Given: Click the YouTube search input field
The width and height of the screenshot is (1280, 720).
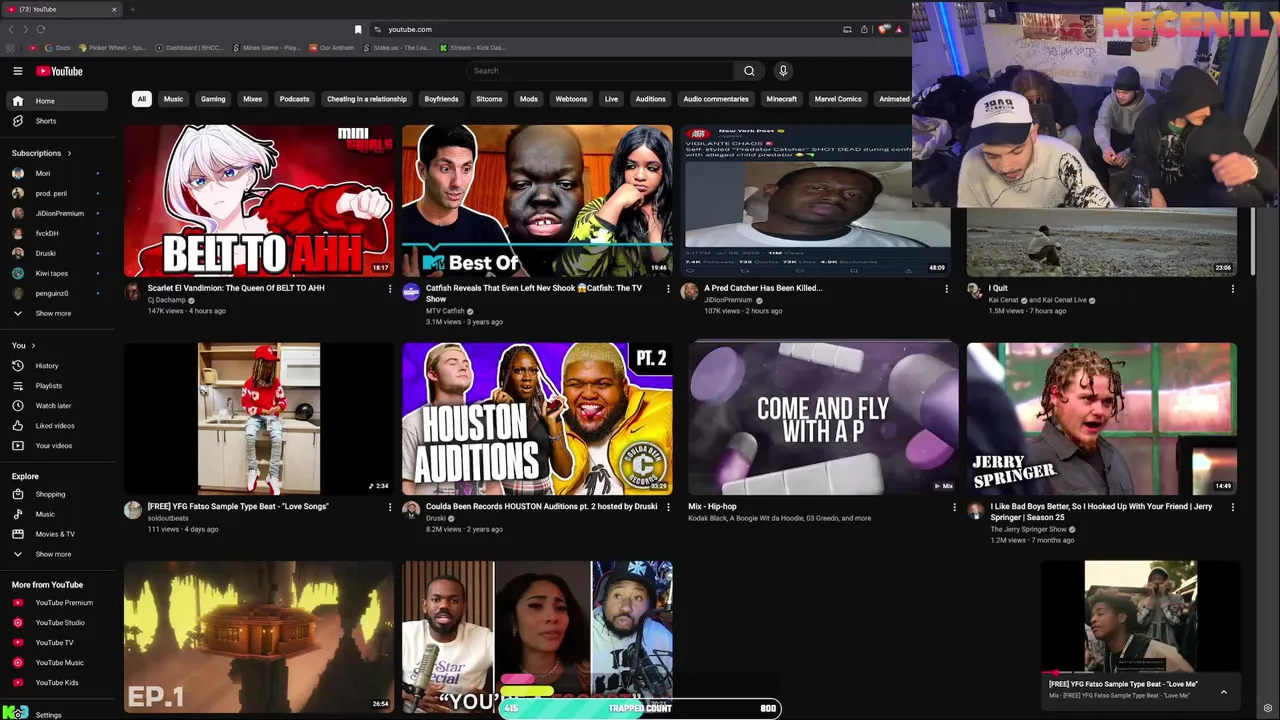Looking at the screenshot, I should (600, 71).
